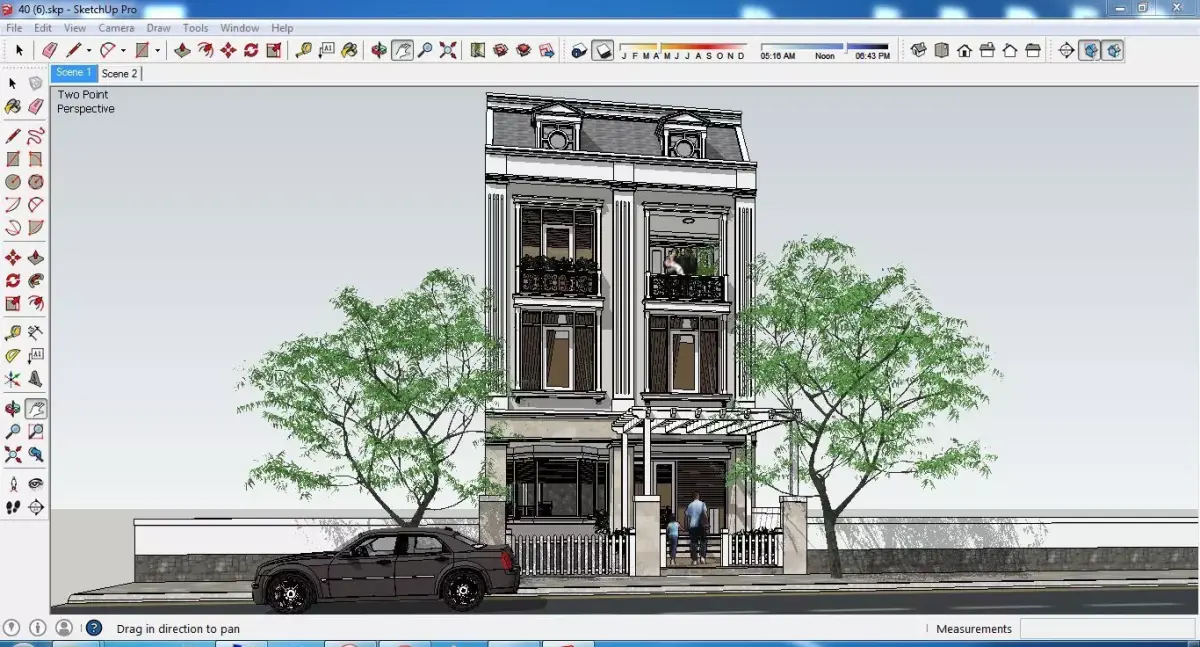Expand the Shapes tool dropdown arrow
The width and height of the screenshot is (1200, 647).
pyautogui.click(x=157, y=50)
